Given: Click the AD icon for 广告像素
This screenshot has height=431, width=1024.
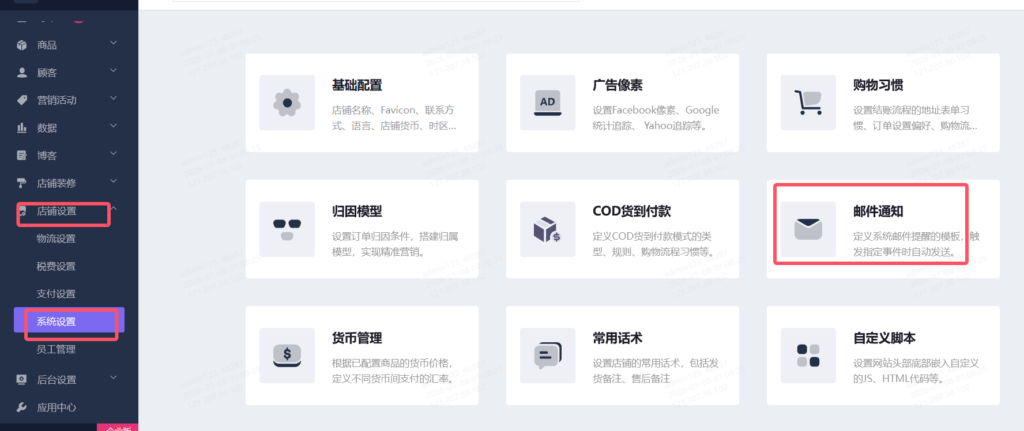Looking at the screenshot, I should pos(547,102).
